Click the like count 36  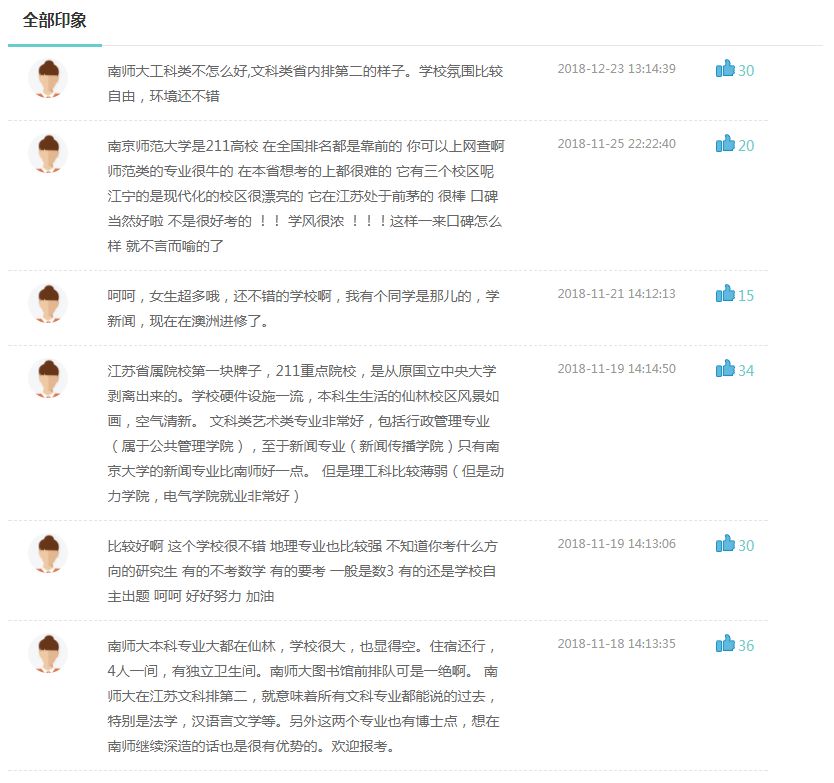coord(746,646)
